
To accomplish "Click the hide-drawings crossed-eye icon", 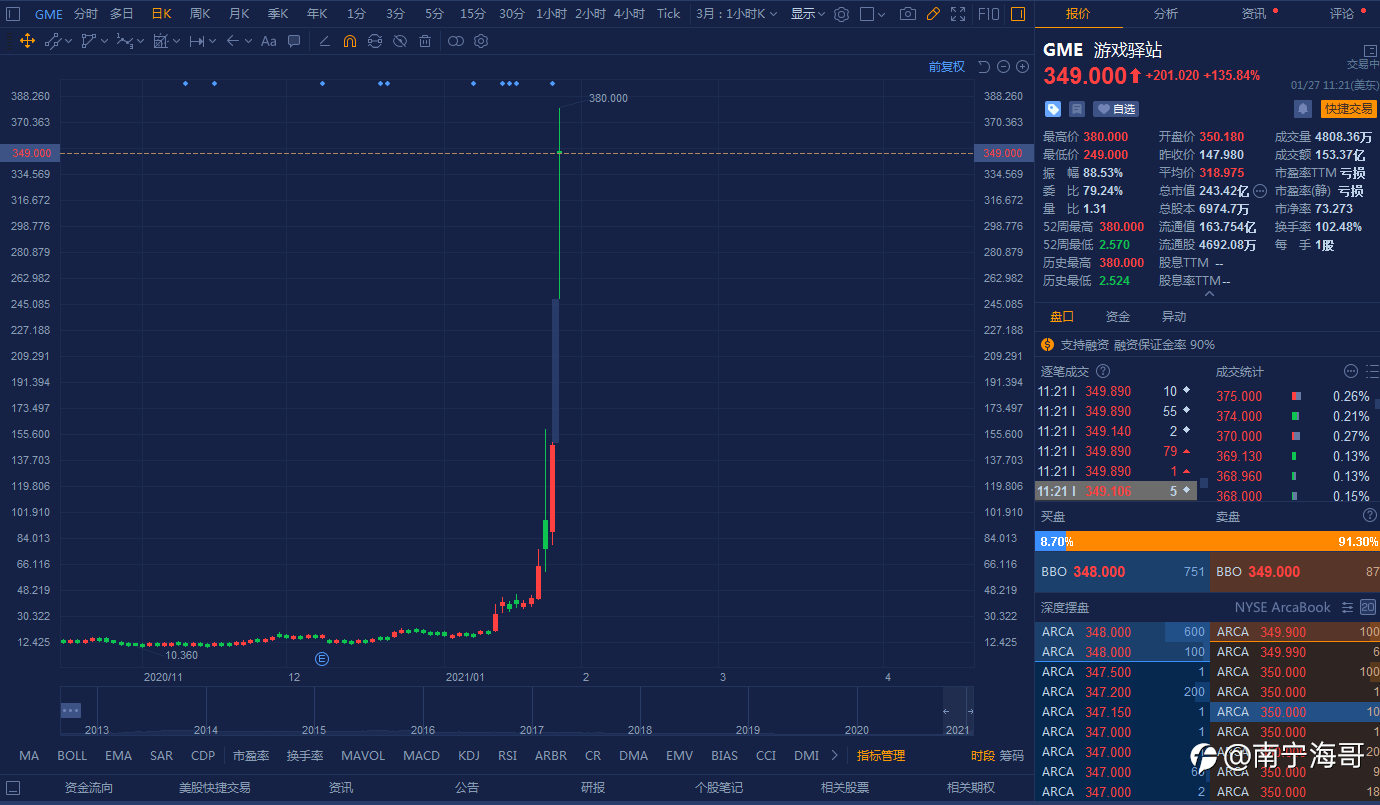I will 400,41.
